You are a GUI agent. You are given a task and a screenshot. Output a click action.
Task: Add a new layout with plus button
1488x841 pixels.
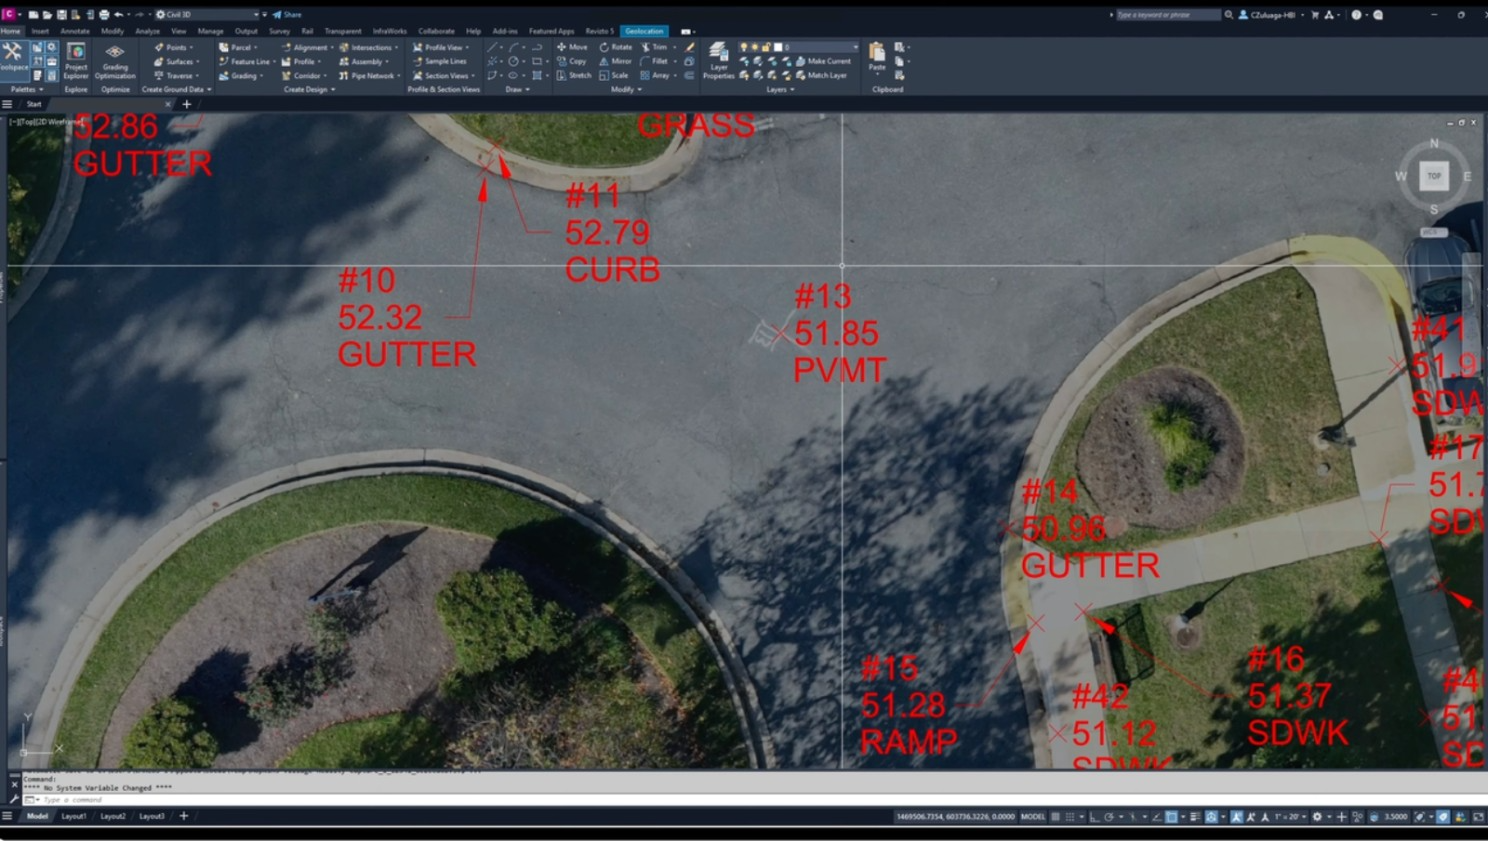pyautogui.click(x=184, y=816)
